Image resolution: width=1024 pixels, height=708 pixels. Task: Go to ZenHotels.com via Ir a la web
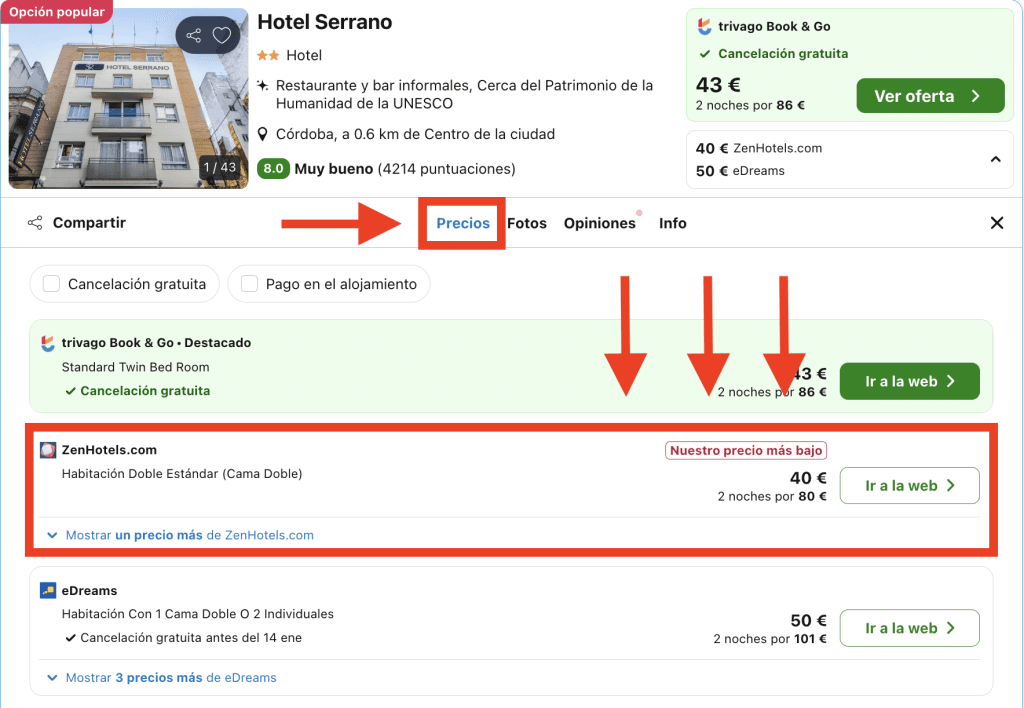tap(909, 486)
